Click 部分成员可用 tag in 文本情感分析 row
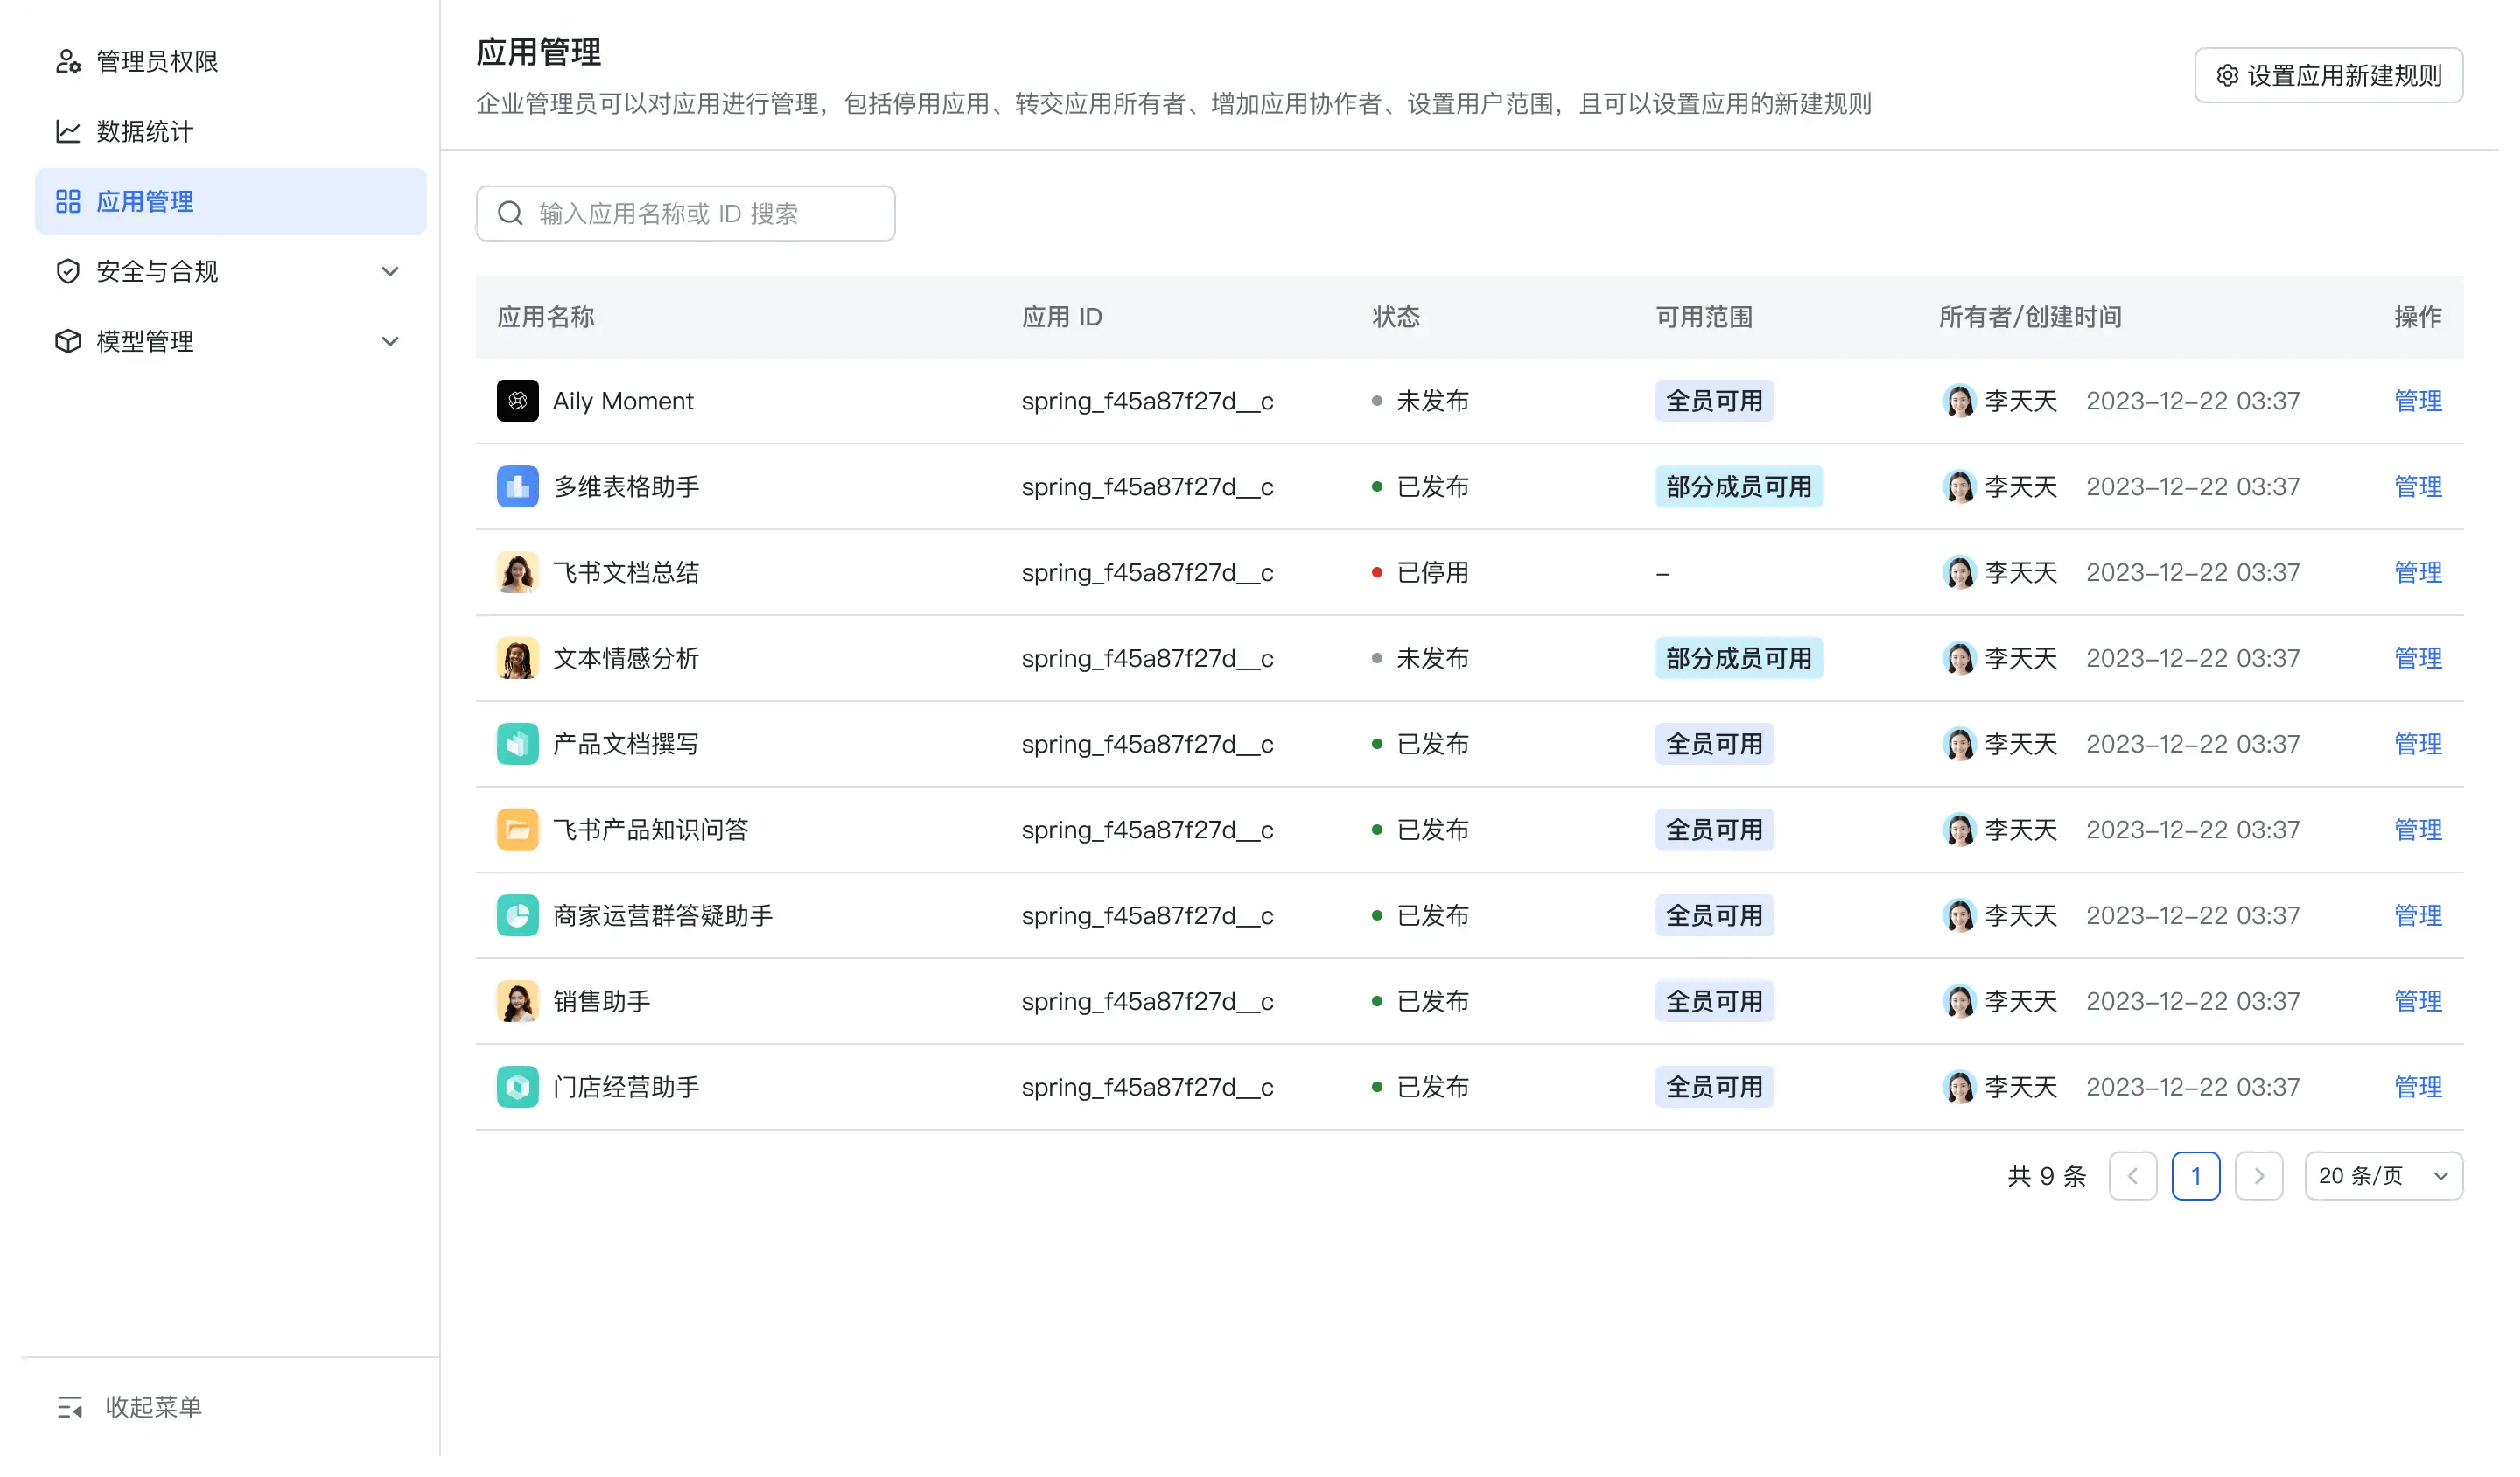2520x1477 pixels. click(1763, 667)
